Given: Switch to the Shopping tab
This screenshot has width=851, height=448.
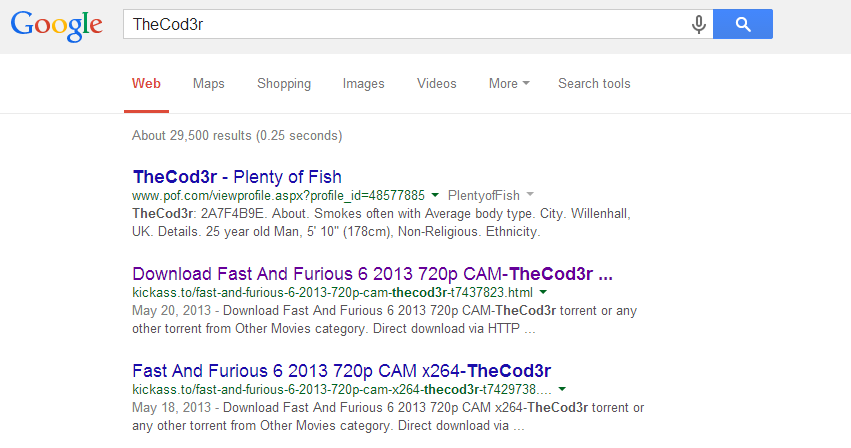Looking at the screenshot, I should click(x=284, y=84).
